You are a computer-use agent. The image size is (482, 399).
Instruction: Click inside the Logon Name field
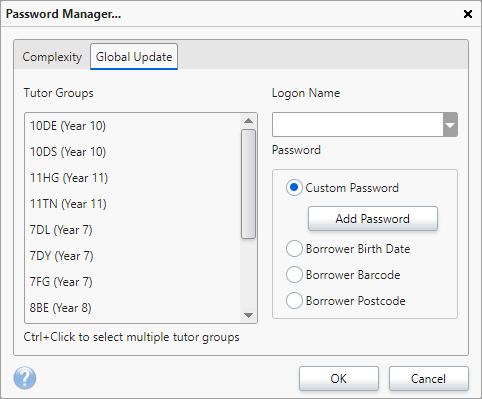[x=358, y=125]
